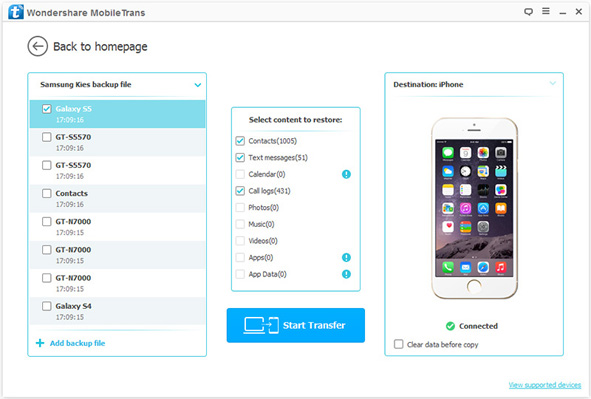Click the info icon next to Apps
The image size is (591, 399).
pyautogui.click(x=346, y=257)
